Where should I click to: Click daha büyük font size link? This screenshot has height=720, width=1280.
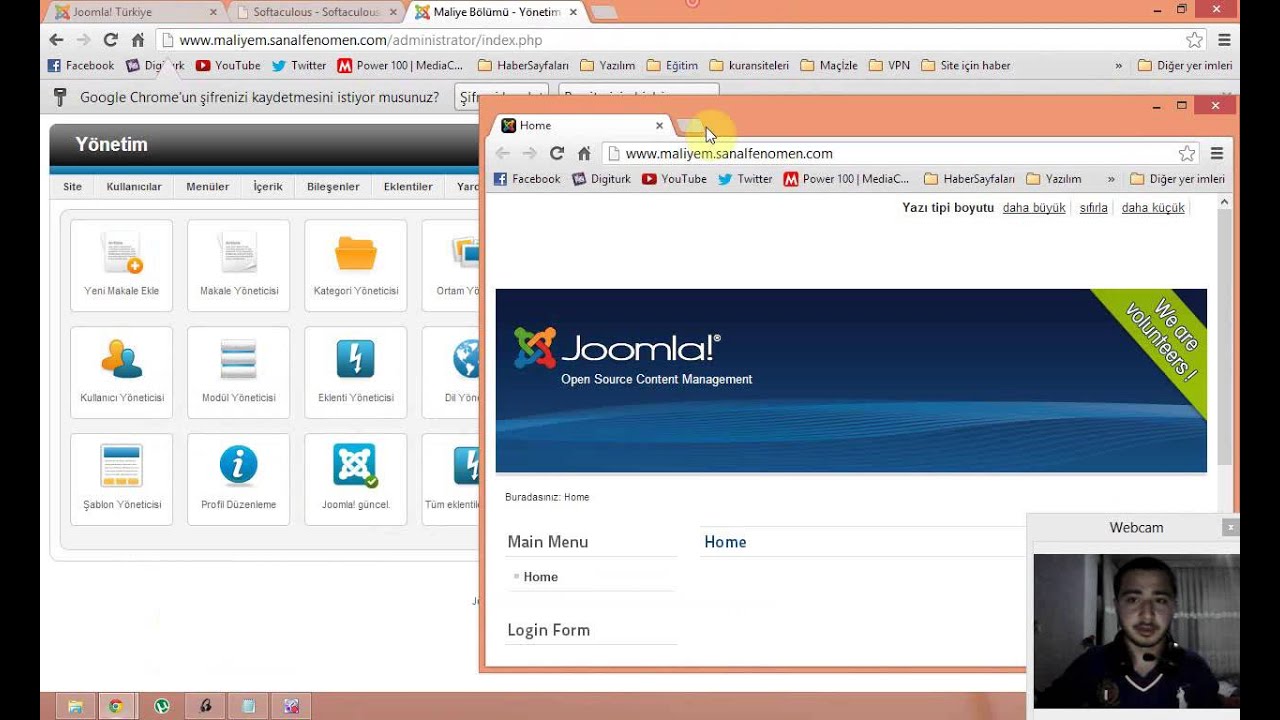(x=1034, y=208)
